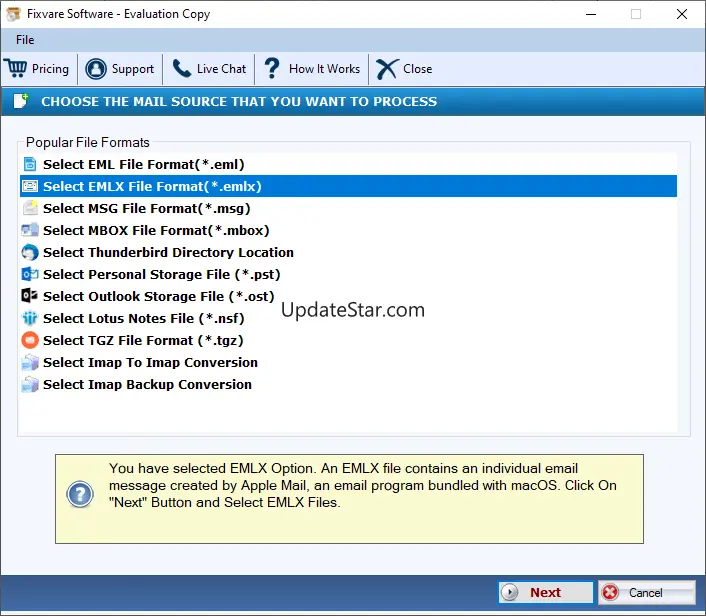Click the Lotus Notes icon
Viewport: 706px width, 616px height.
click(x=30, y=318)
